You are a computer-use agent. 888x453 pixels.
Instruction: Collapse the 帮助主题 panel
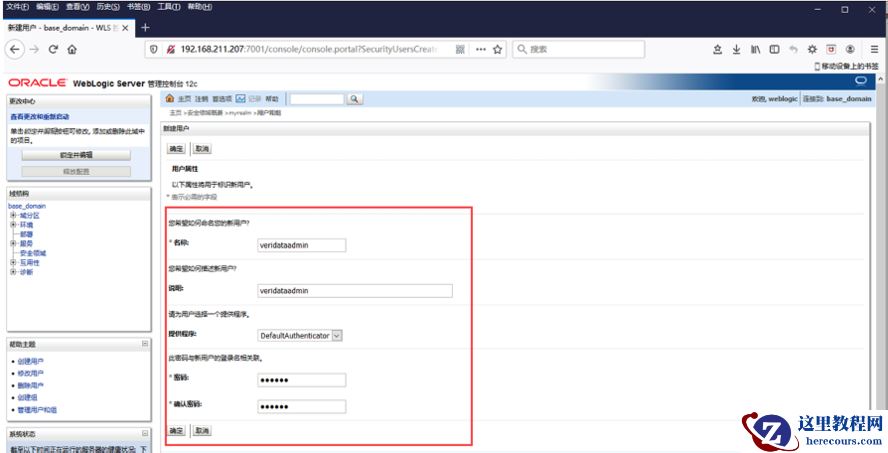(145, 343)
